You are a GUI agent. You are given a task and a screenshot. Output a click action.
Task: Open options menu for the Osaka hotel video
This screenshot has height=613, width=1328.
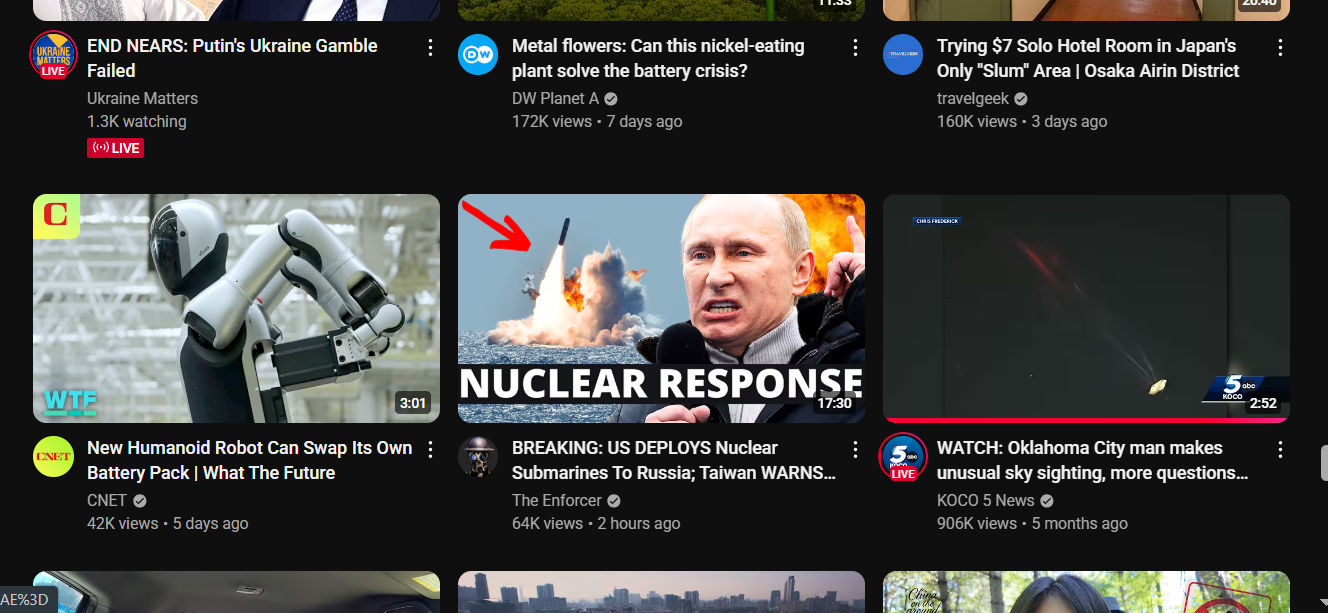(x=1280, y=47)
